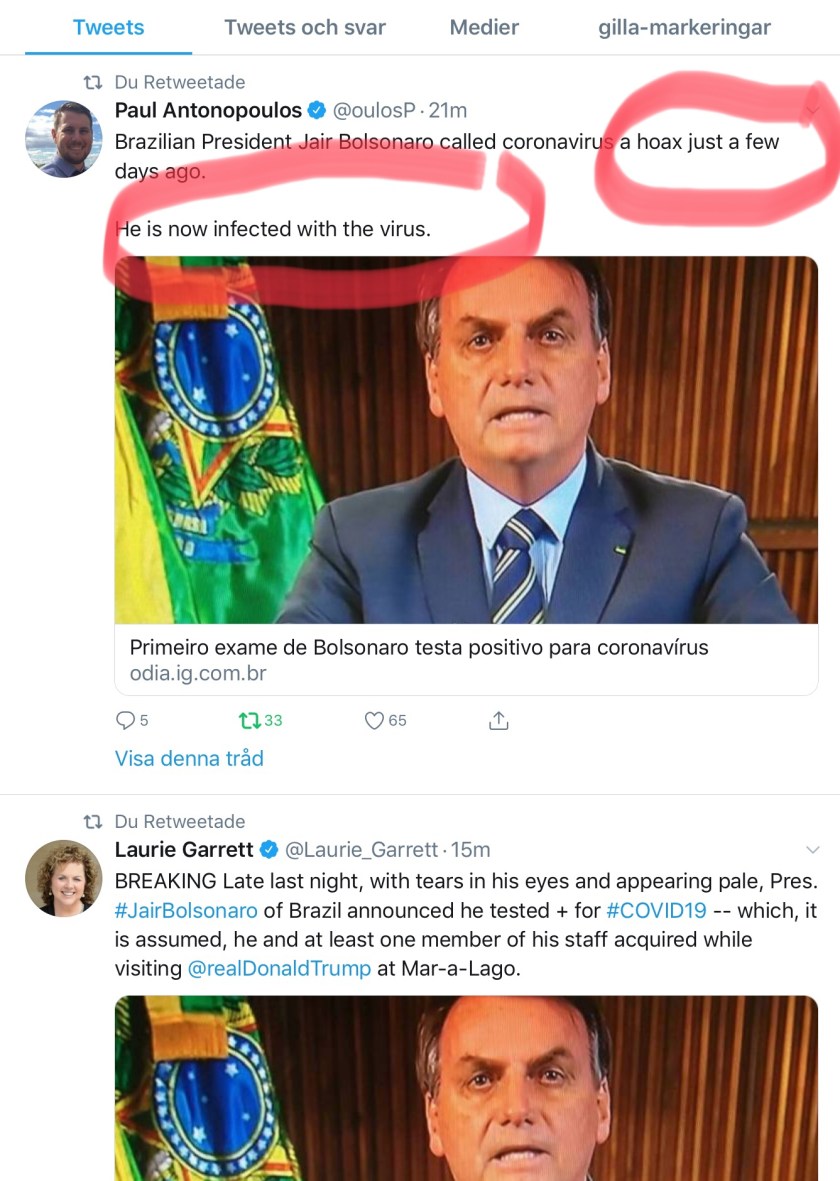Click Visa denna tråd link
840x1181 pixels.
189,758
